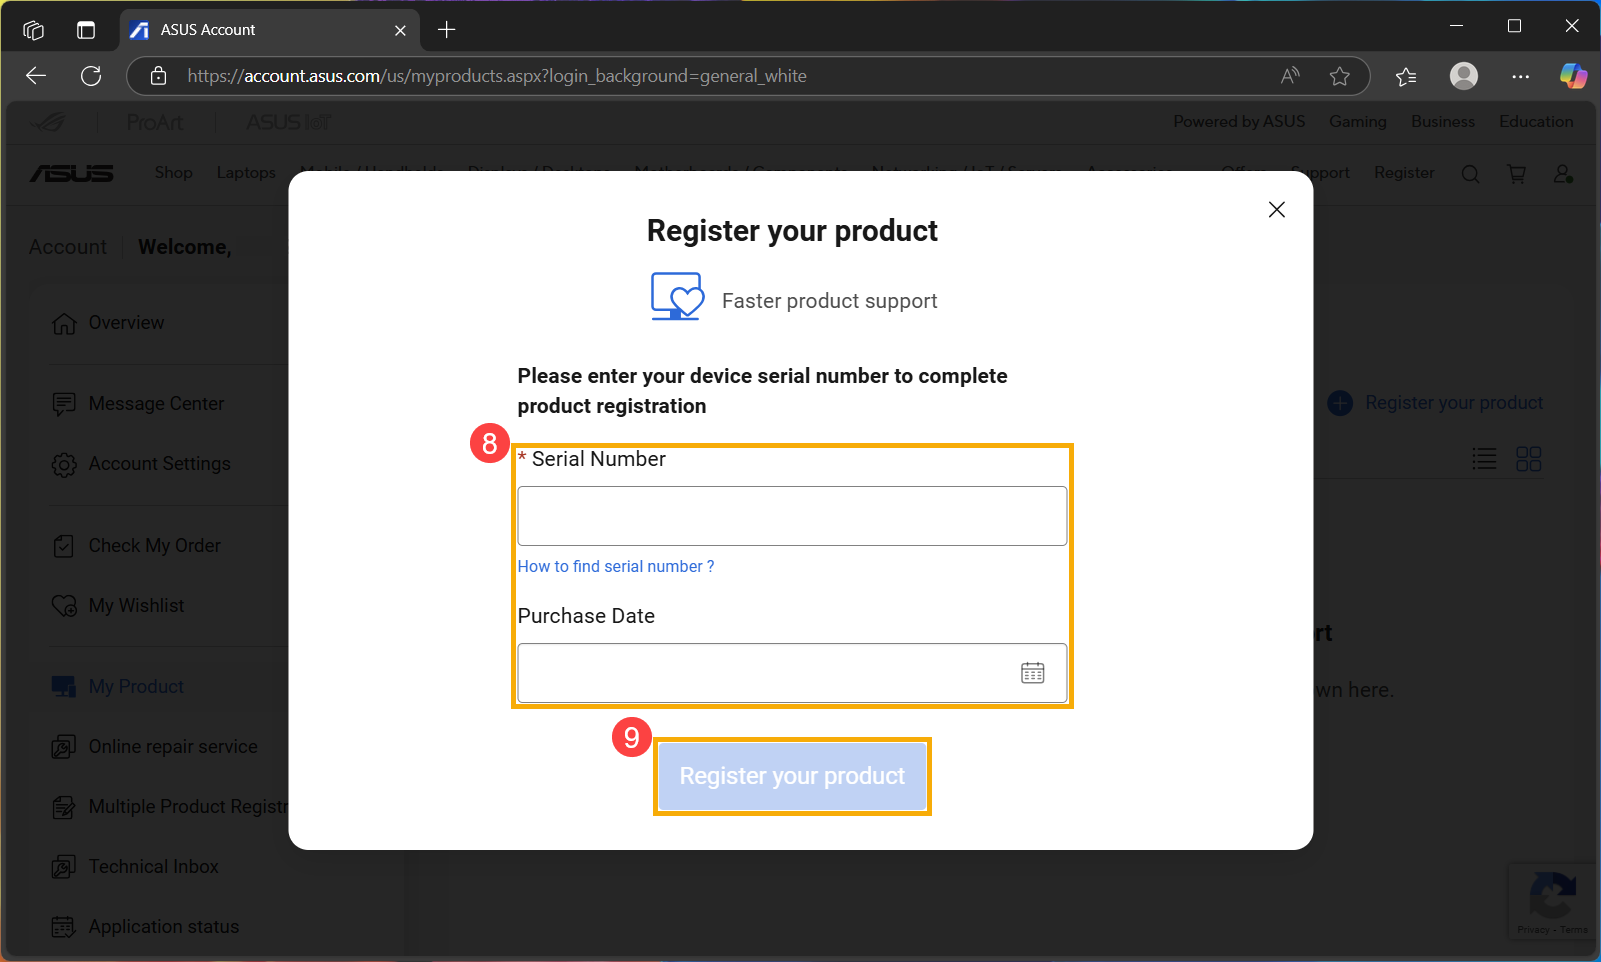Open the Education top link
The height and width of the screenshot is (962, 1601).
click(1536, 121)
